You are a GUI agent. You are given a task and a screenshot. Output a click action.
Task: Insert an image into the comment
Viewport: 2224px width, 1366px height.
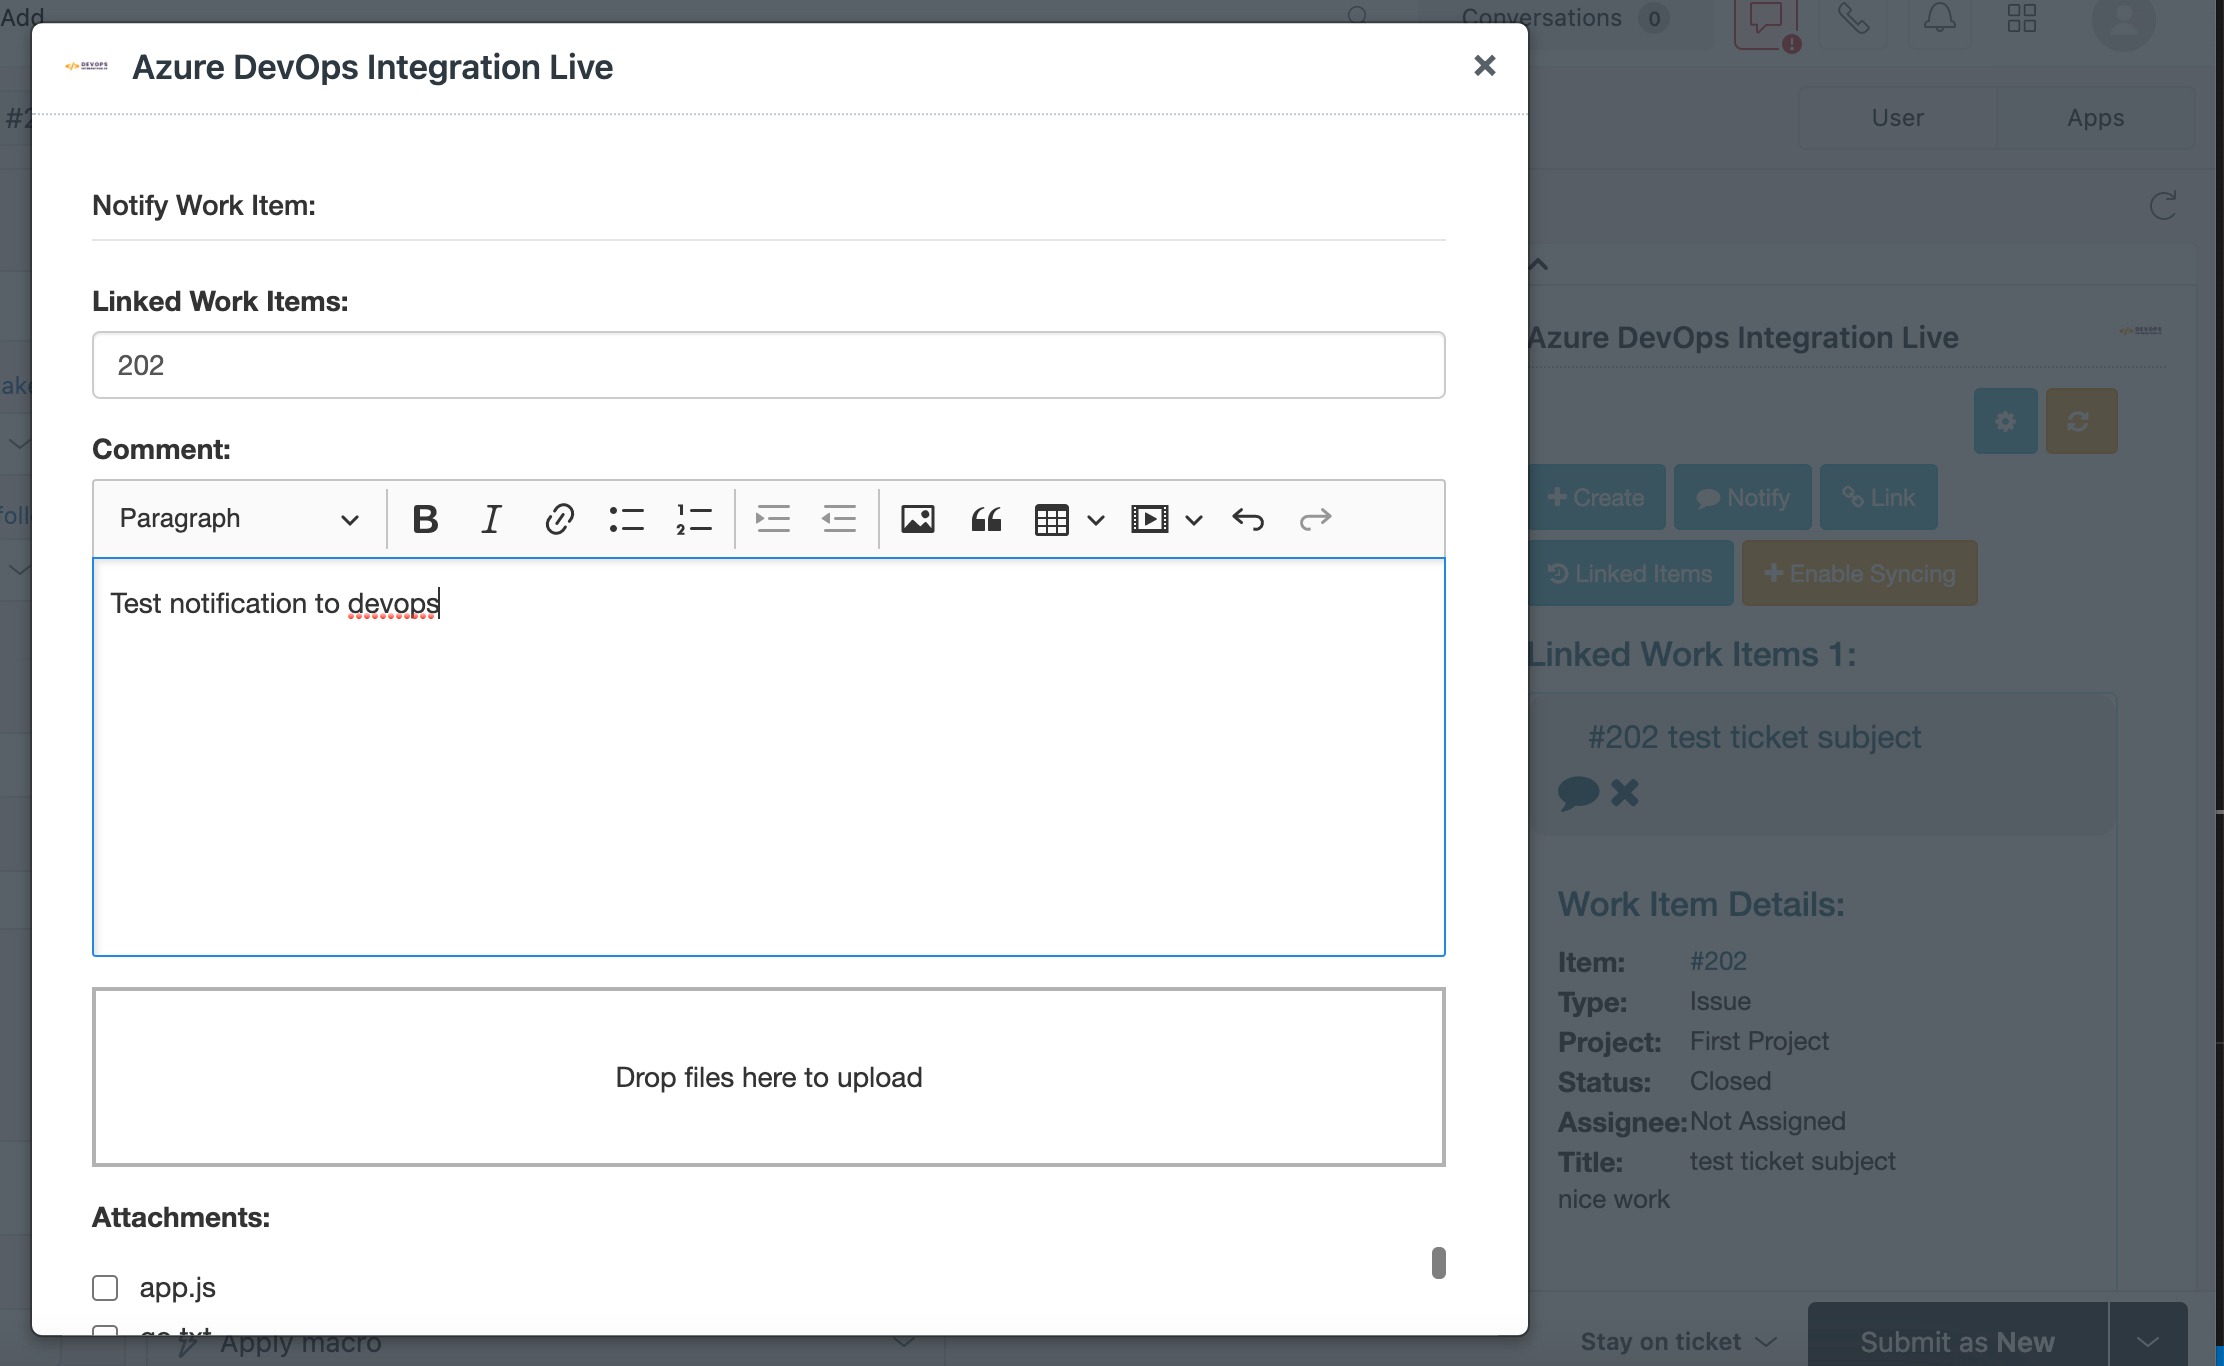[917, 519]
